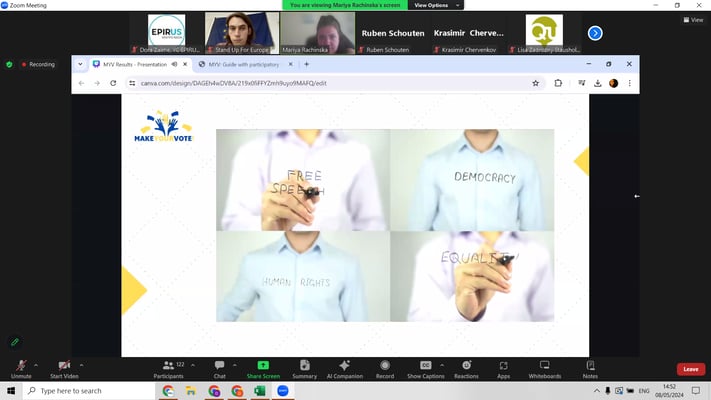Click the Chrome profile avatar
The width and height of the screenshot is (711, 400).
[614, 83]
